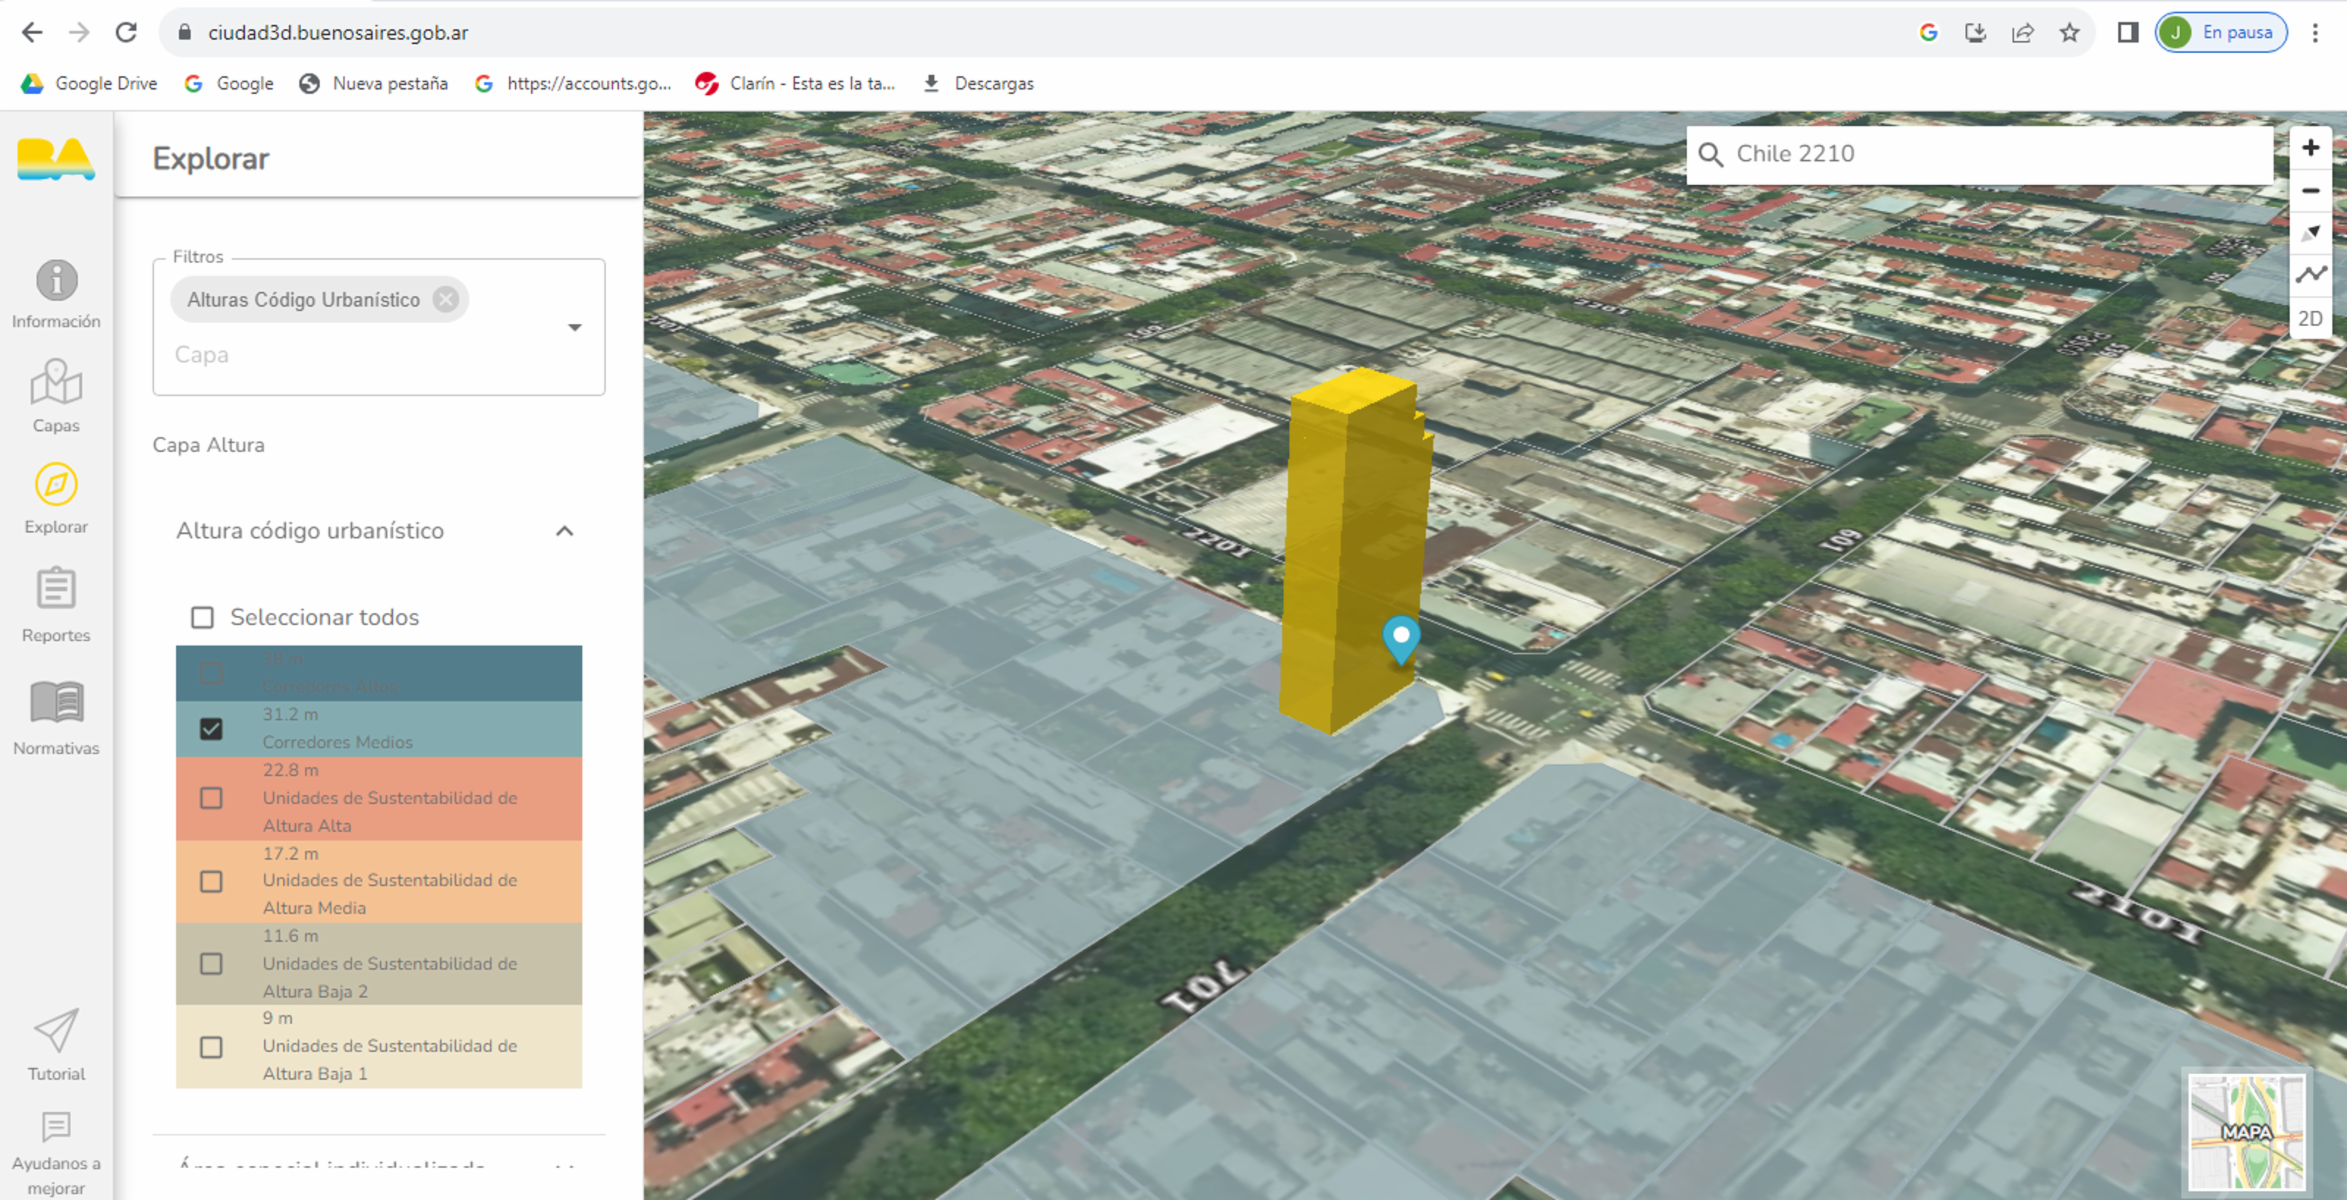Open the Capas sidebar section

(56, 397)
